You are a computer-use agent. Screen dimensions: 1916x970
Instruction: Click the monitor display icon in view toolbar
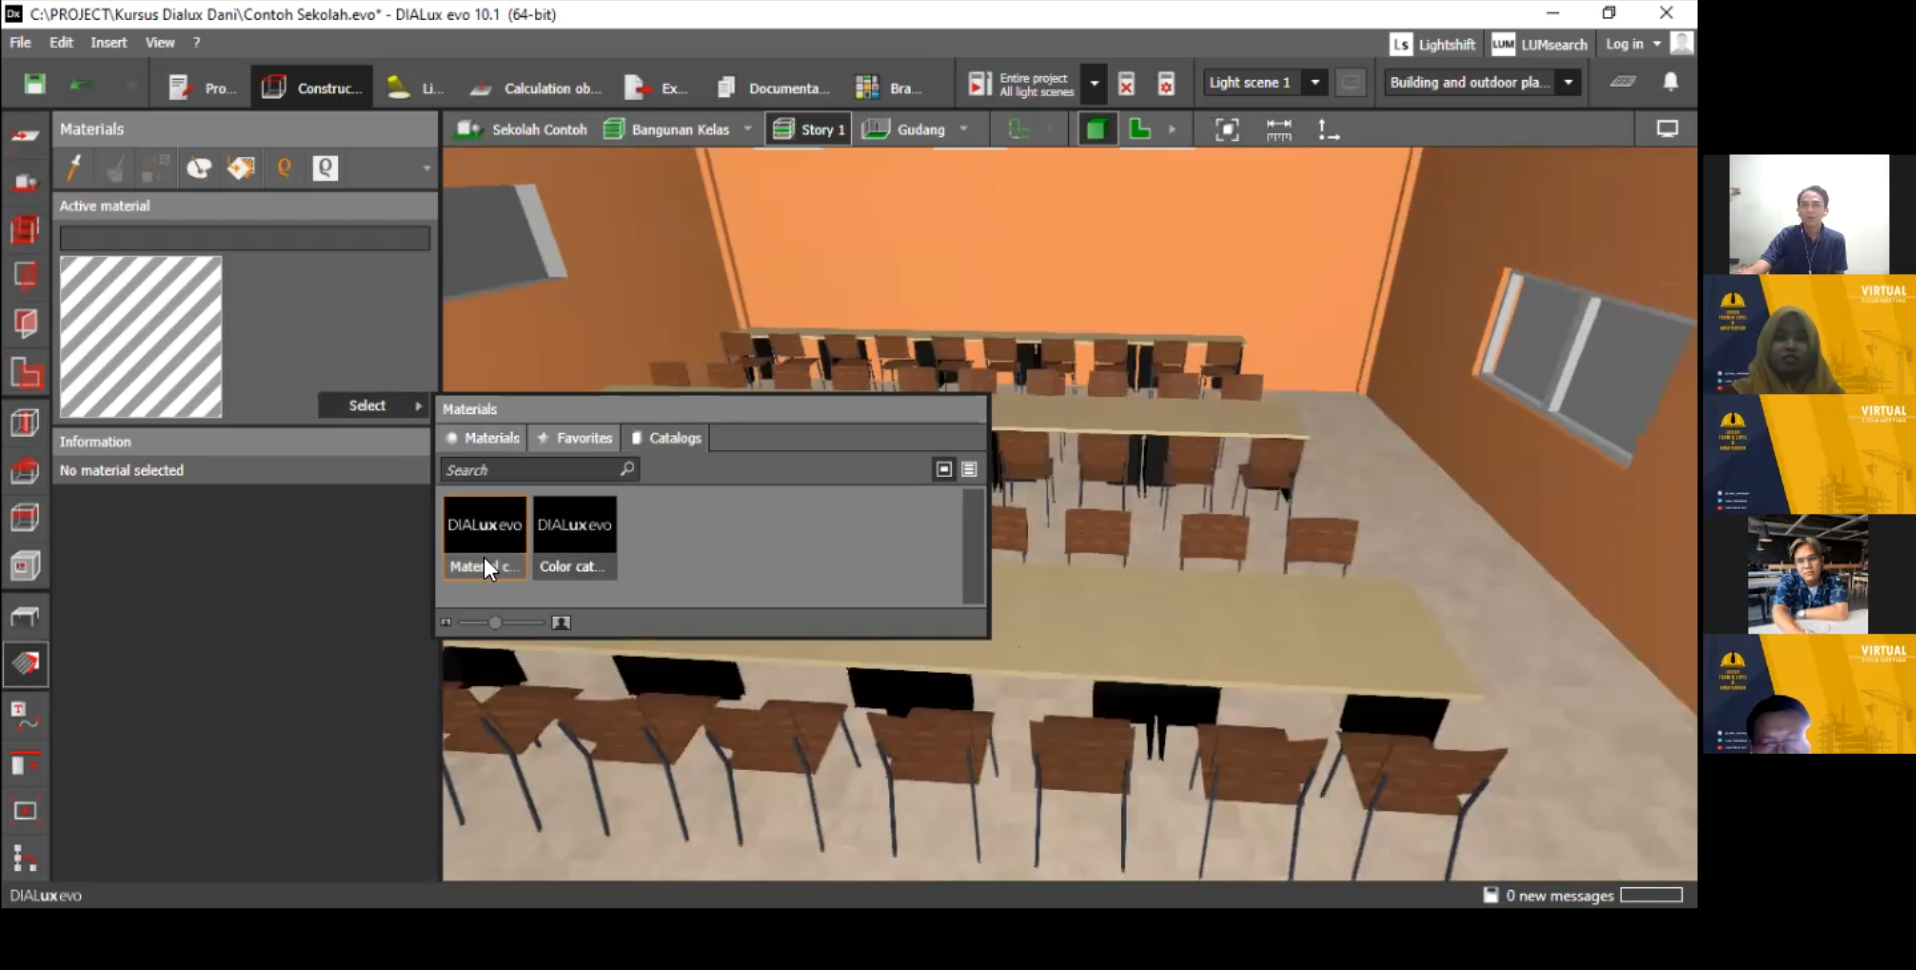[1667, 129]
